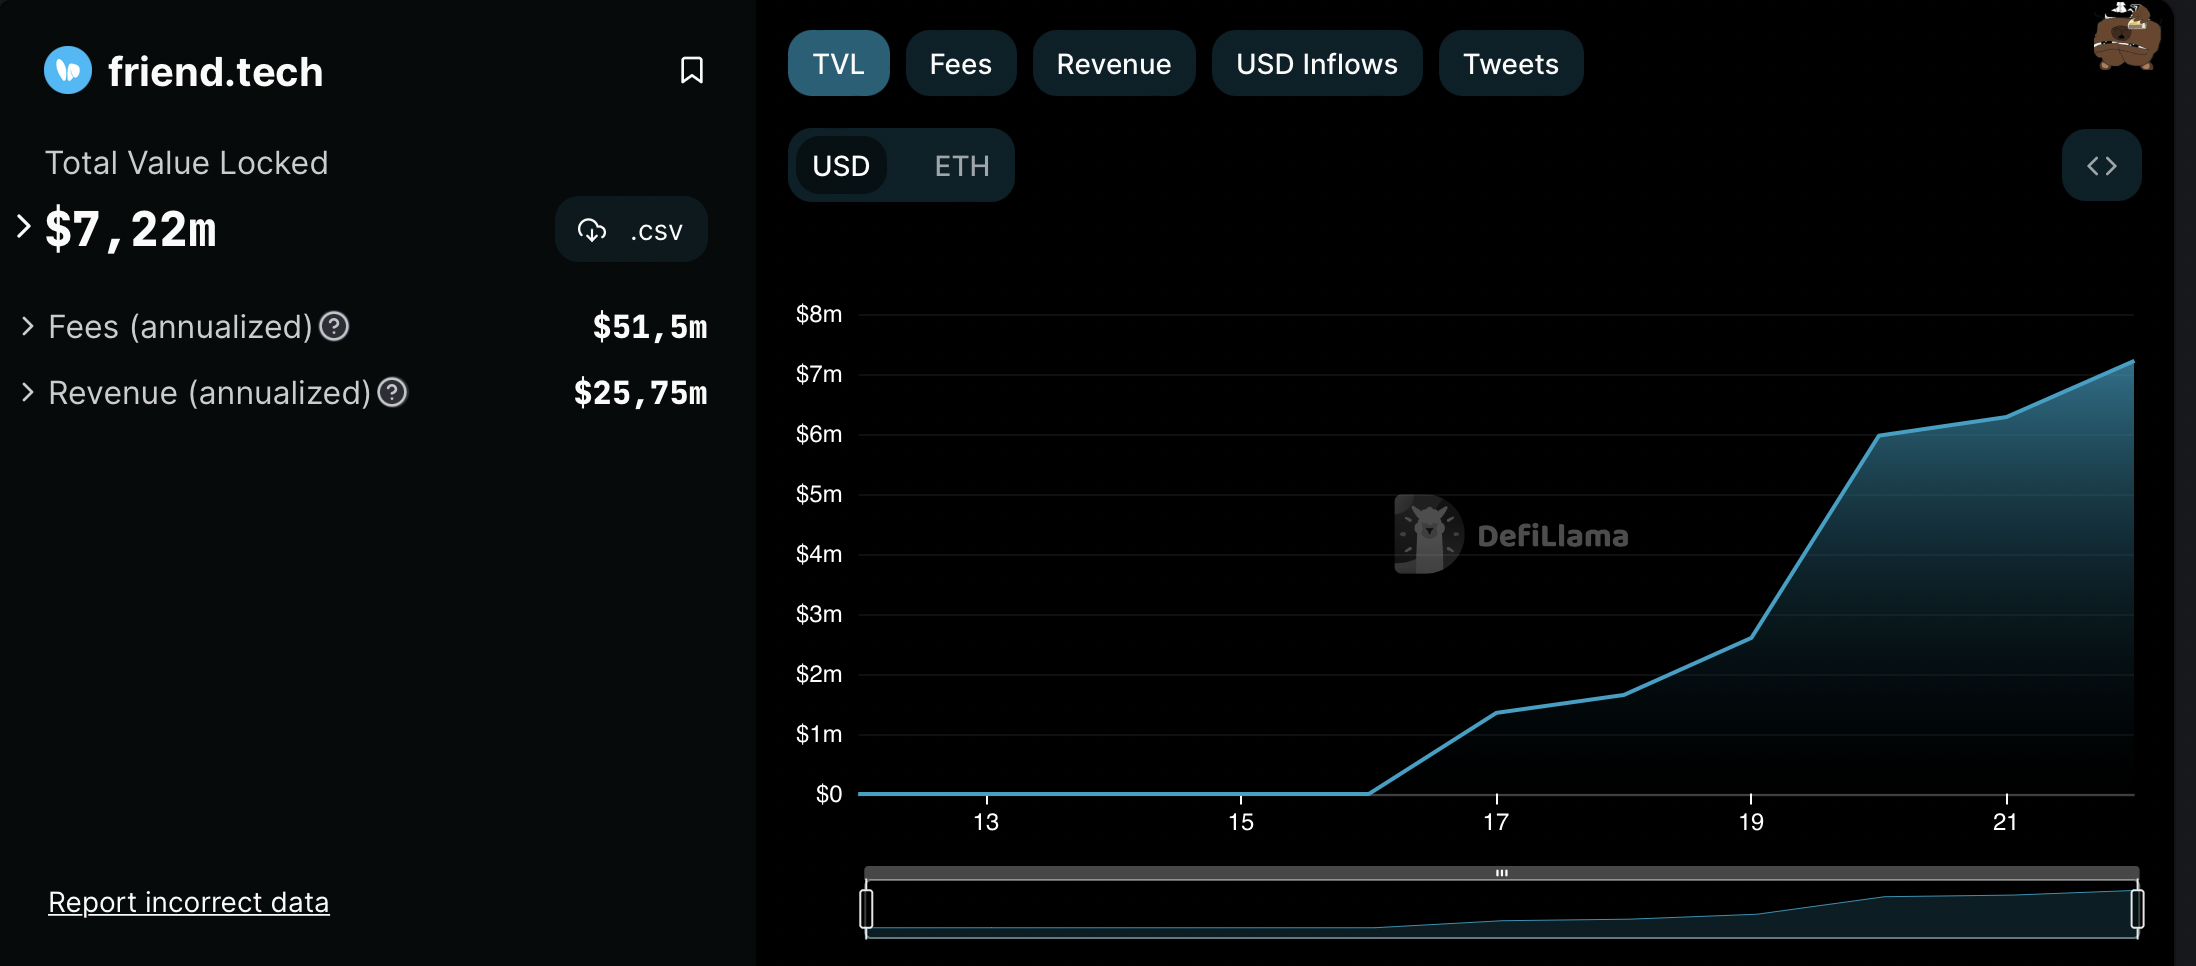Click the 17 x-axis date label
2196x966 pixels.
coord(1496,822)
